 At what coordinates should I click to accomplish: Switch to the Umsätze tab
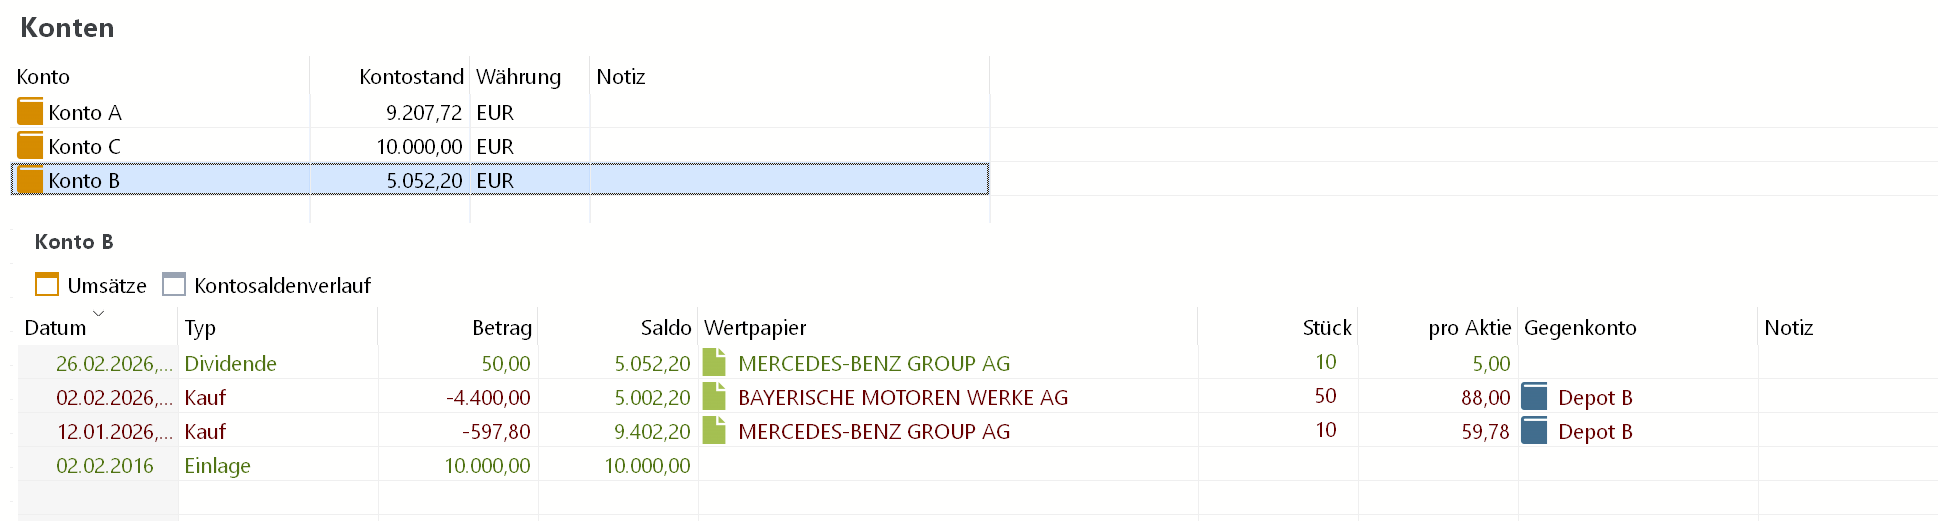pos(91,285)
